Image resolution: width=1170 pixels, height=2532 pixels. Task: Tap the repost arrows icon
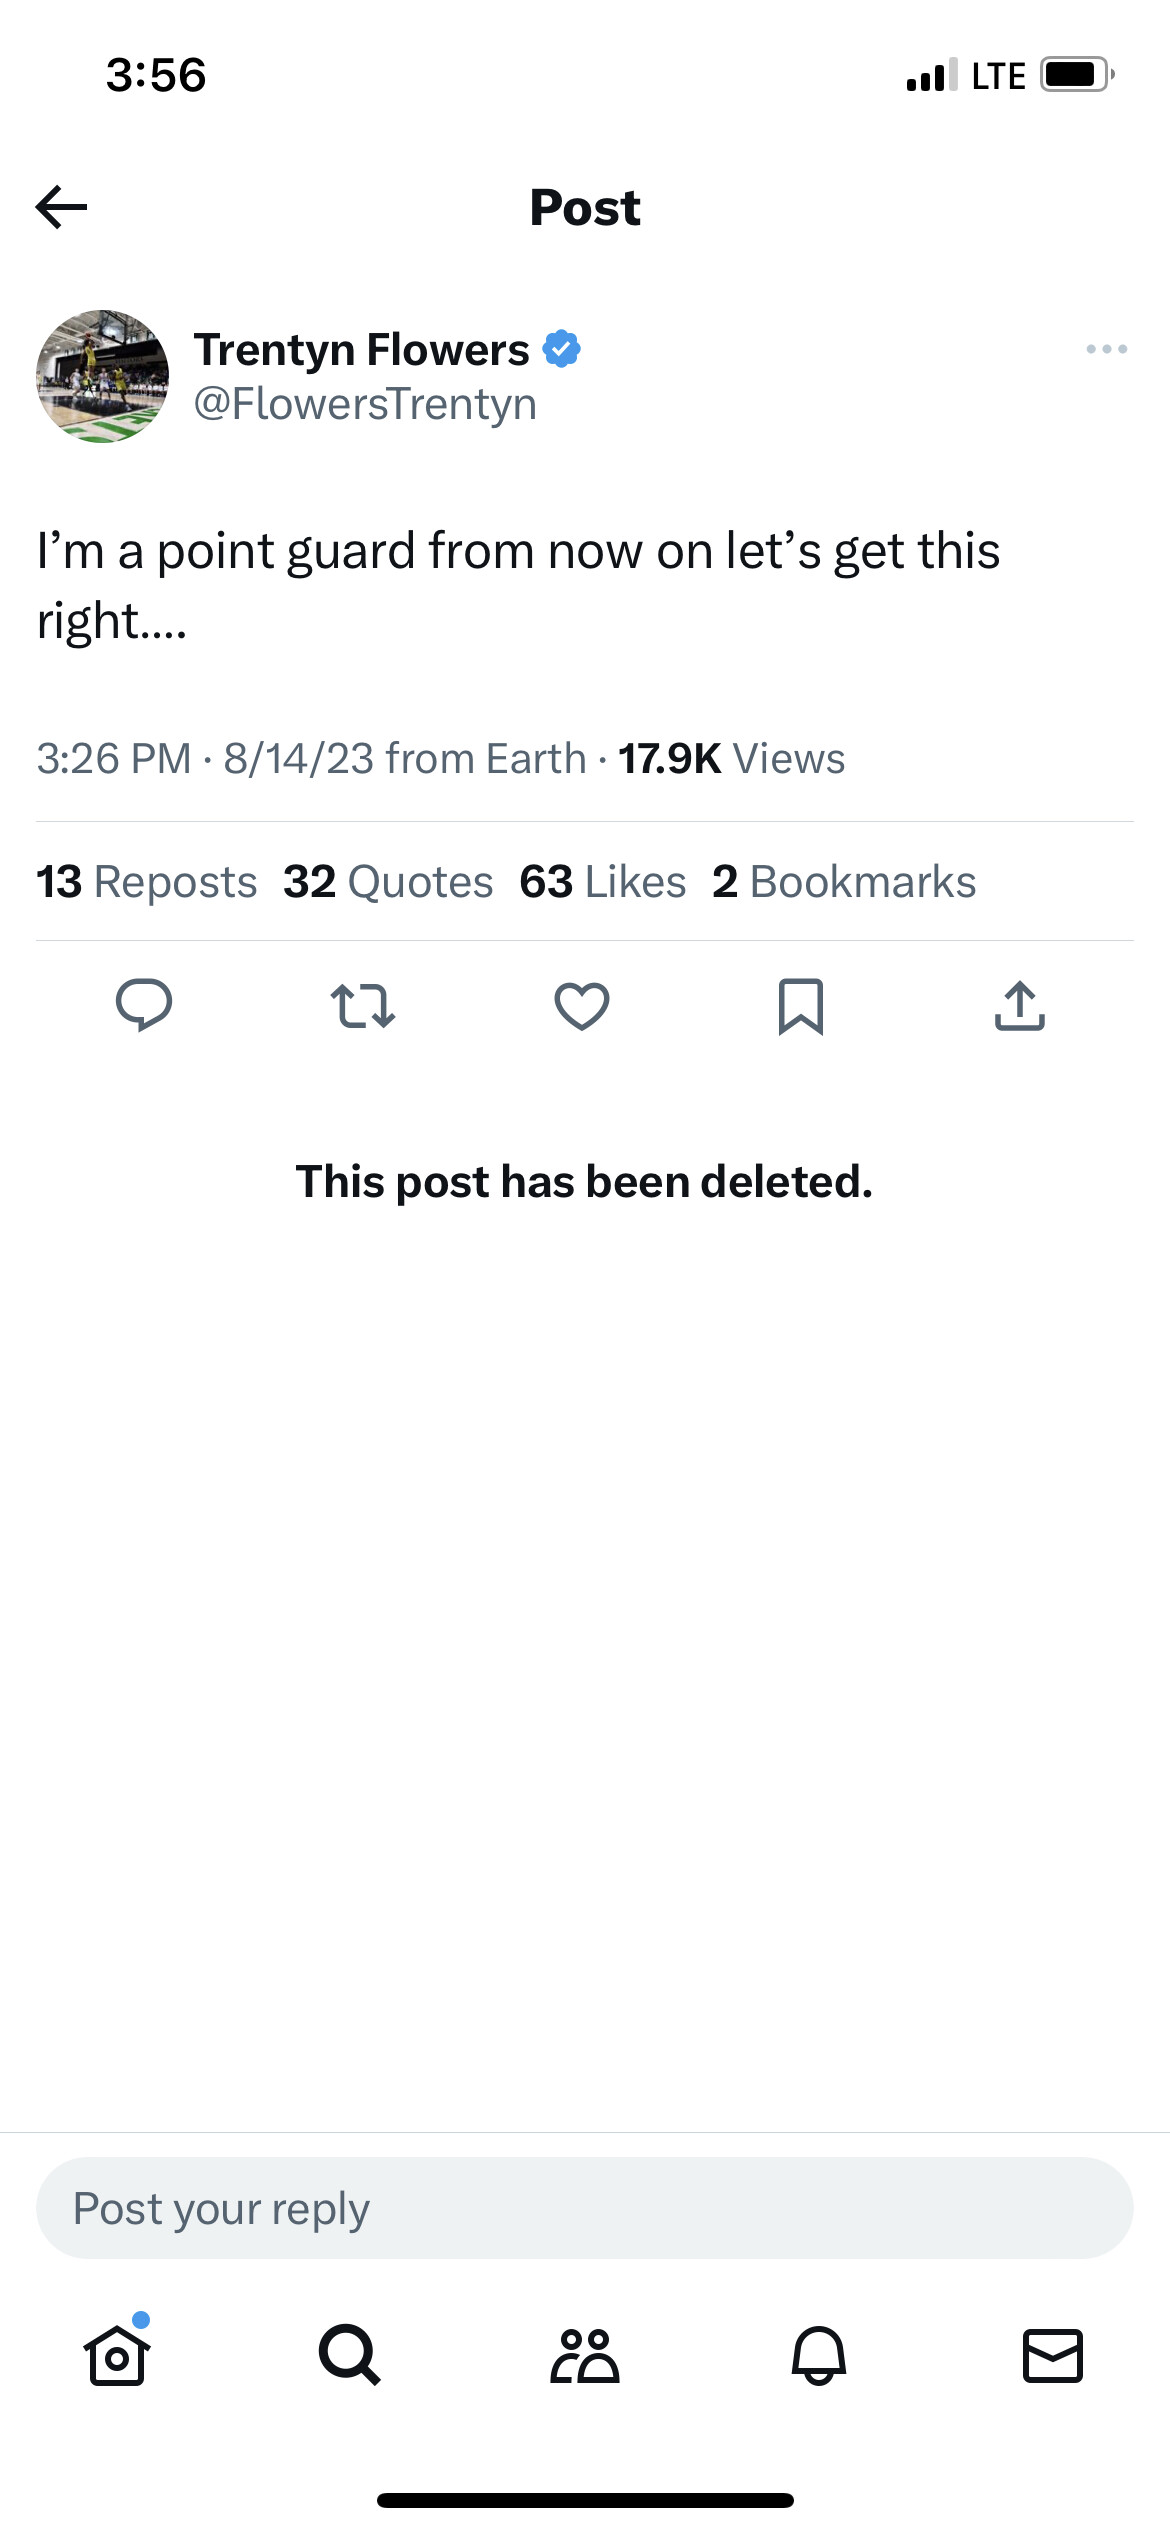coord(363,1006)
